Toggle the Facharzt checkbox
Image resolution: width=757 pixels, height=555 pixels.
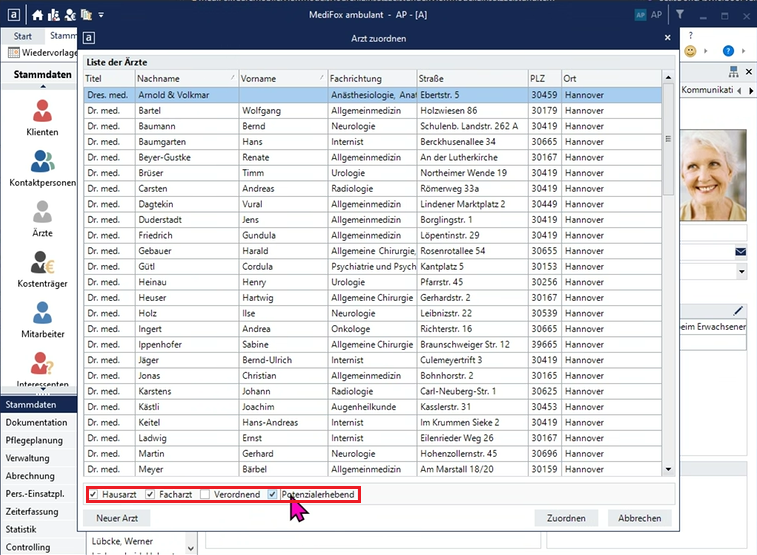(x=150, y=495)
